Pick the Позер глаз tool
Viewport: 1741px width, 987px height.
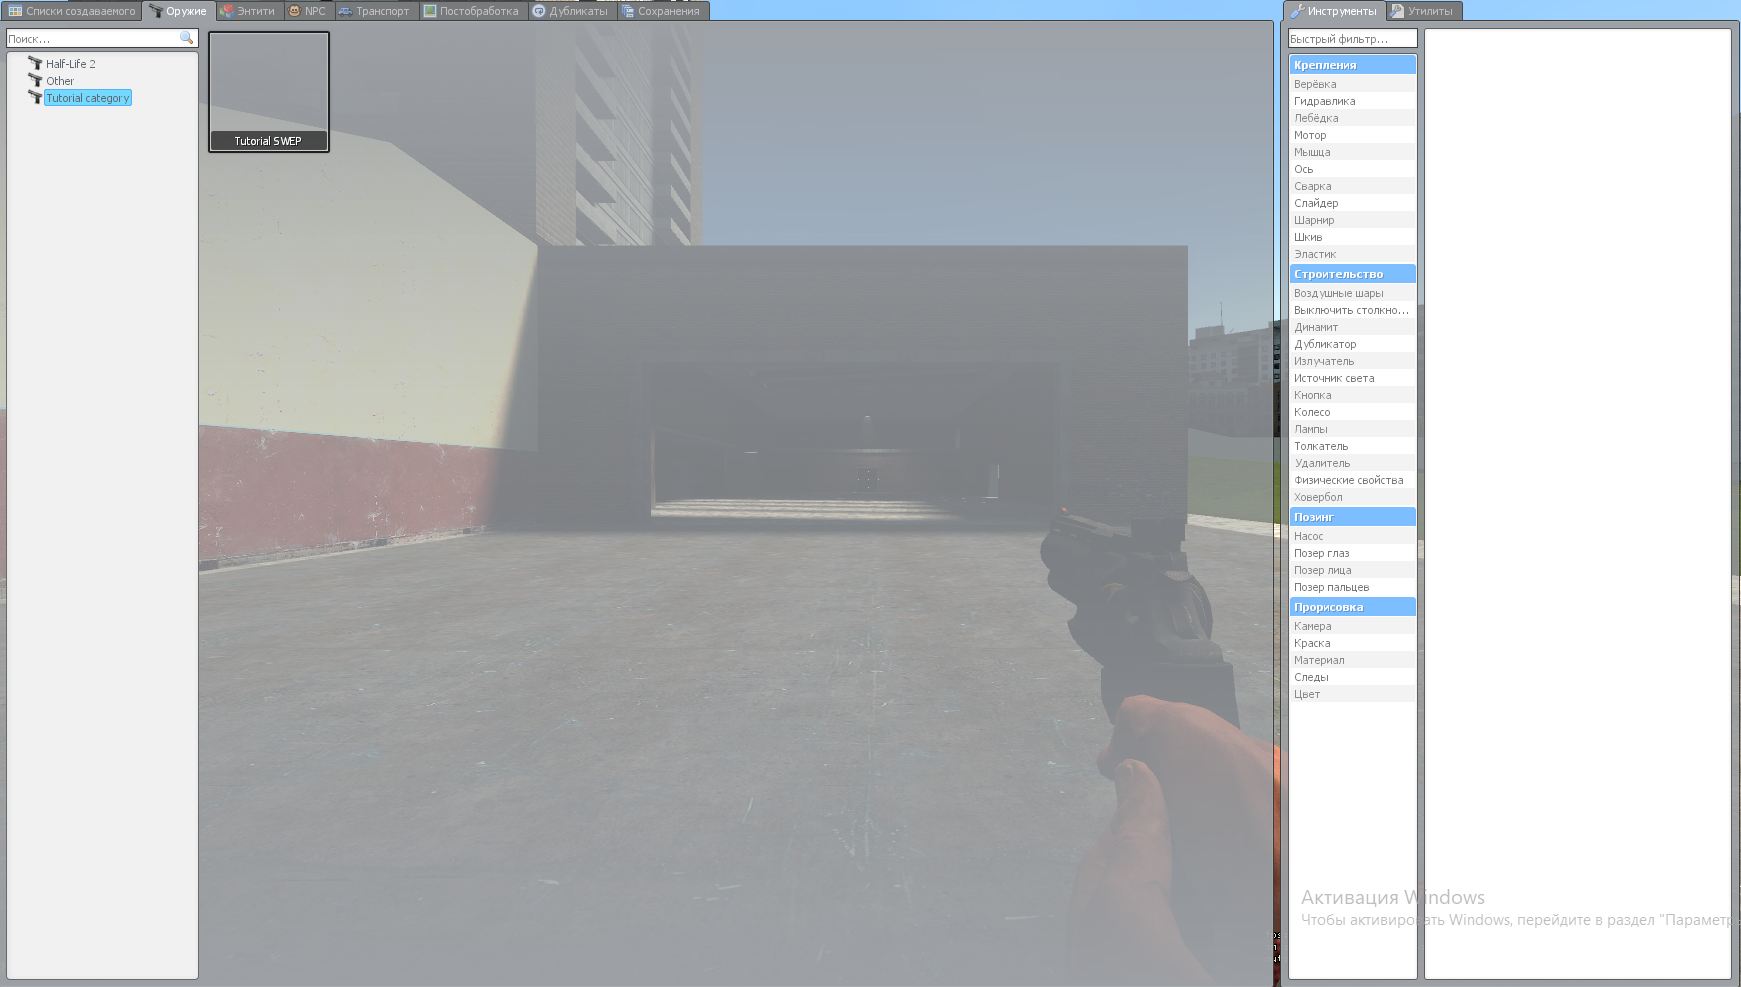pos(1352,553)
